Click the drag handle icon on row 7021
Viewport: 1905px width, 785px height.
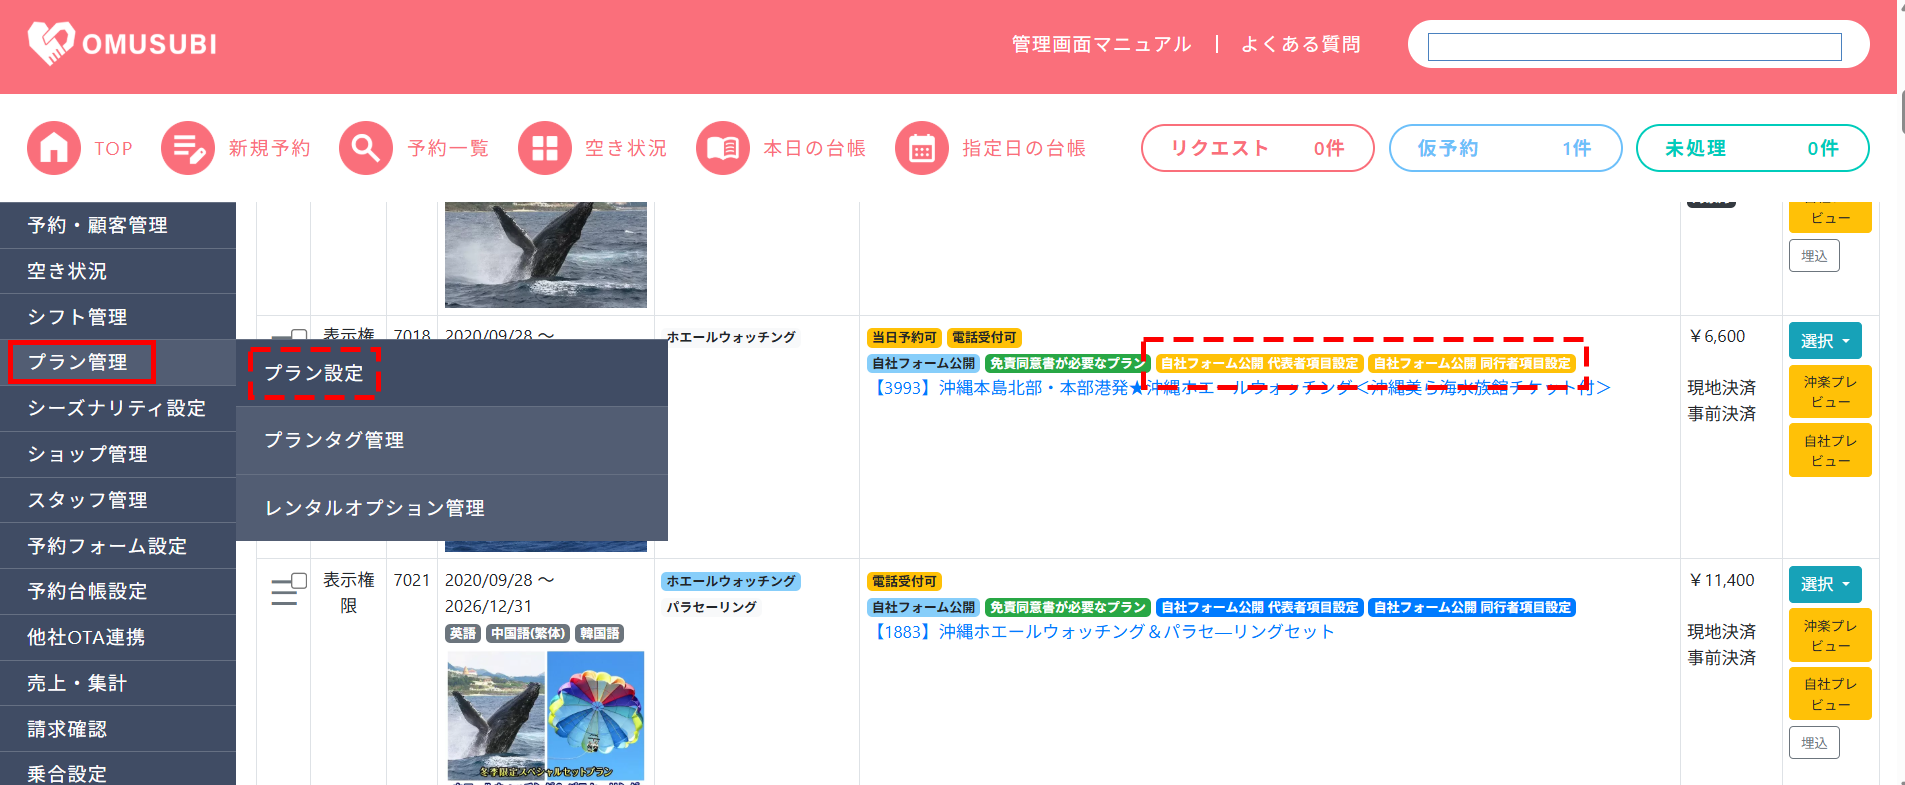(283, 592)
